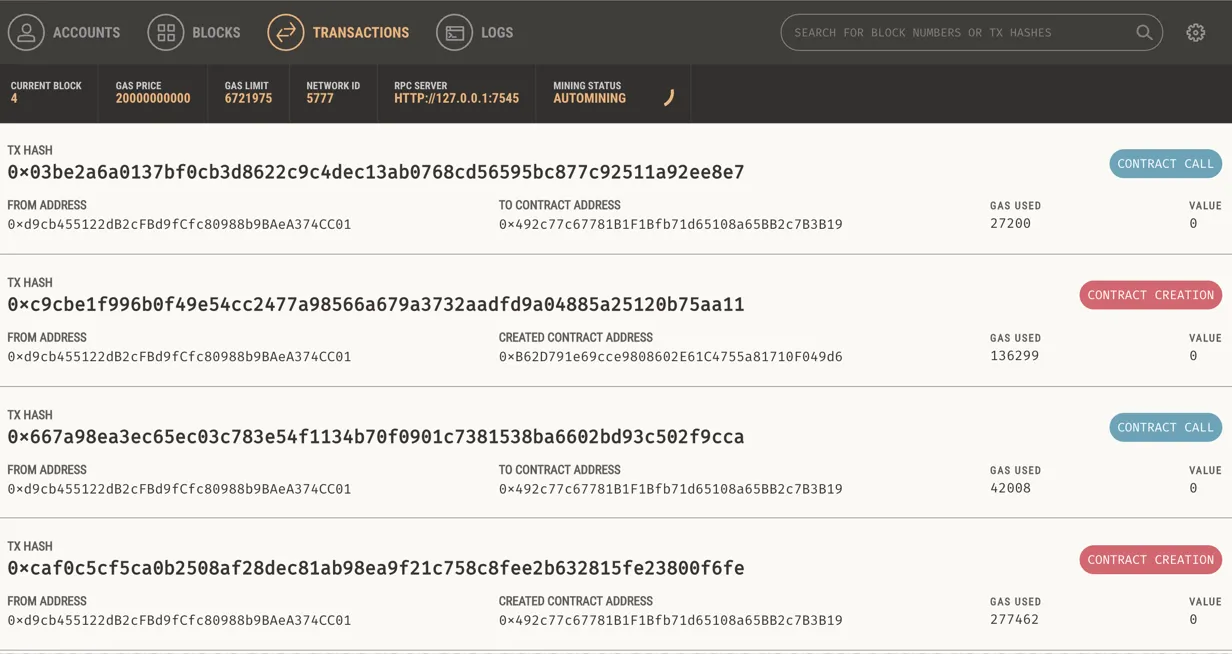Viewport: 1232px width, 654px height.
Task: Select the Transactions tab
Action: [338, 32]
